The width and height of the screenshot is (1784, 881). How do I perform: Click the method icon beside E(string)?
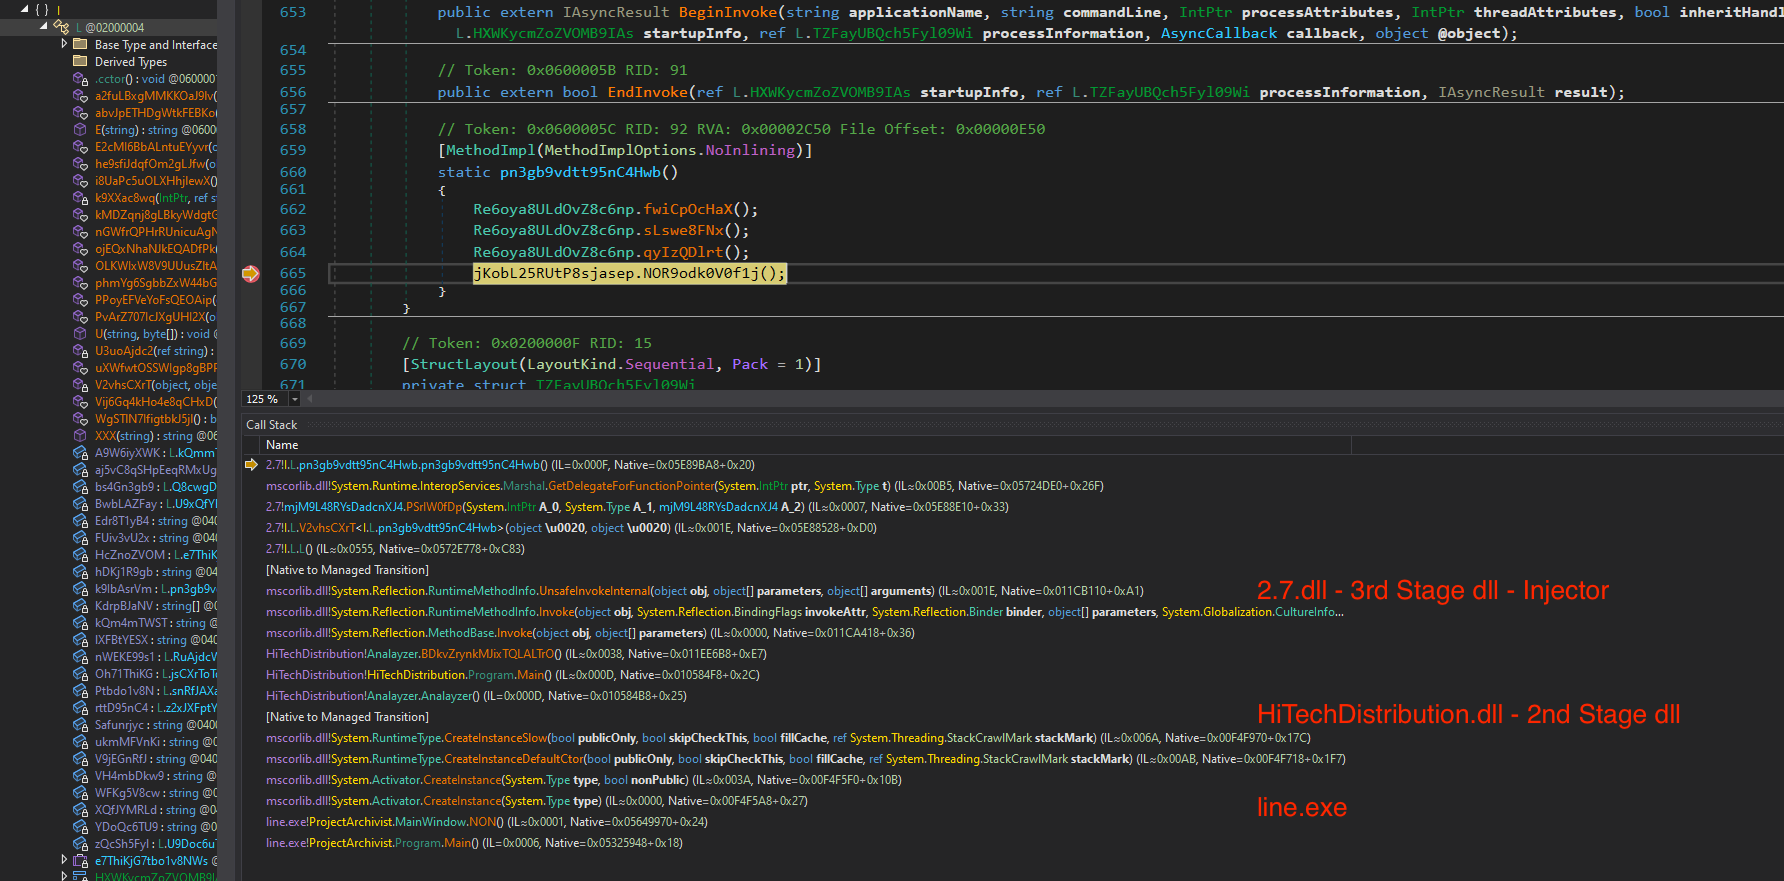tap(80, 130)
